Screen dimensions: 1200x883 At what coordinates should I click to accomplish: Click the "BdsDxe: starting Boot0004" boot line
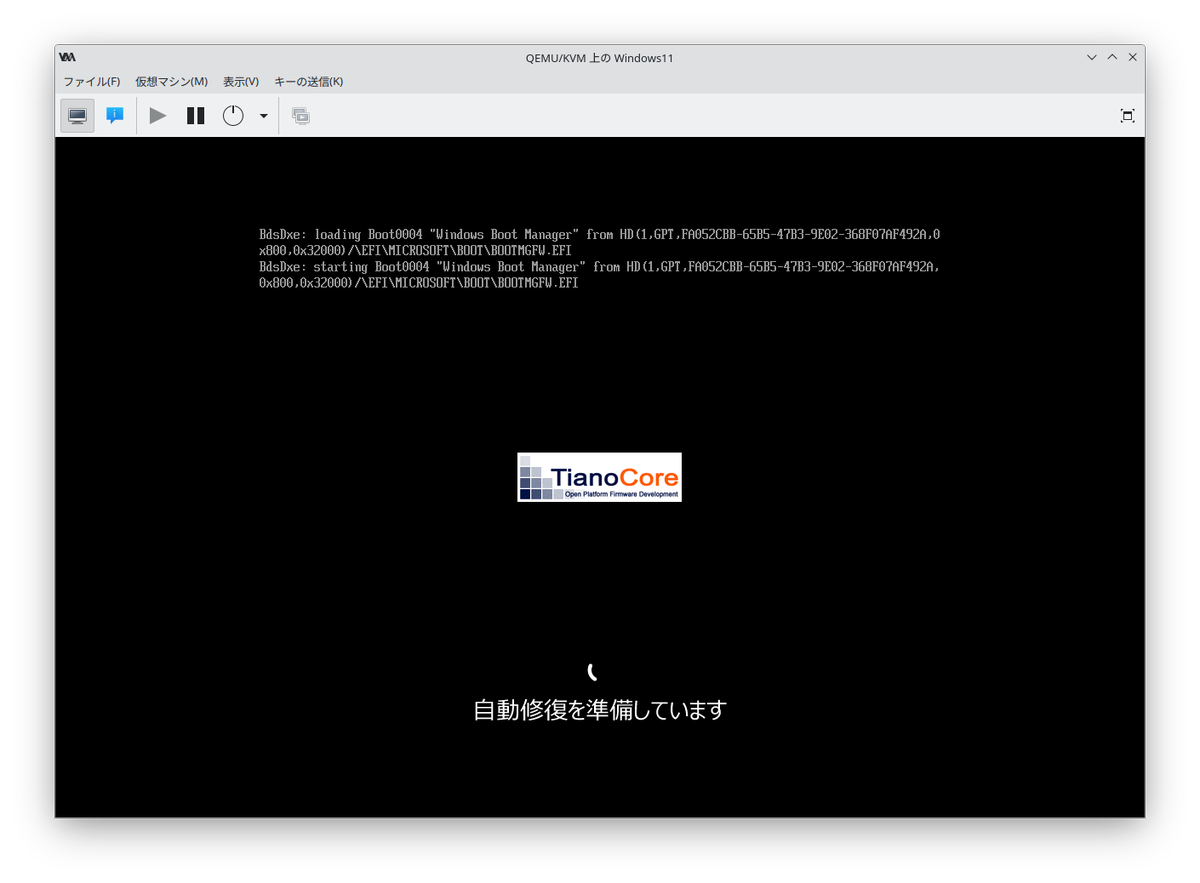coord(599,275)
